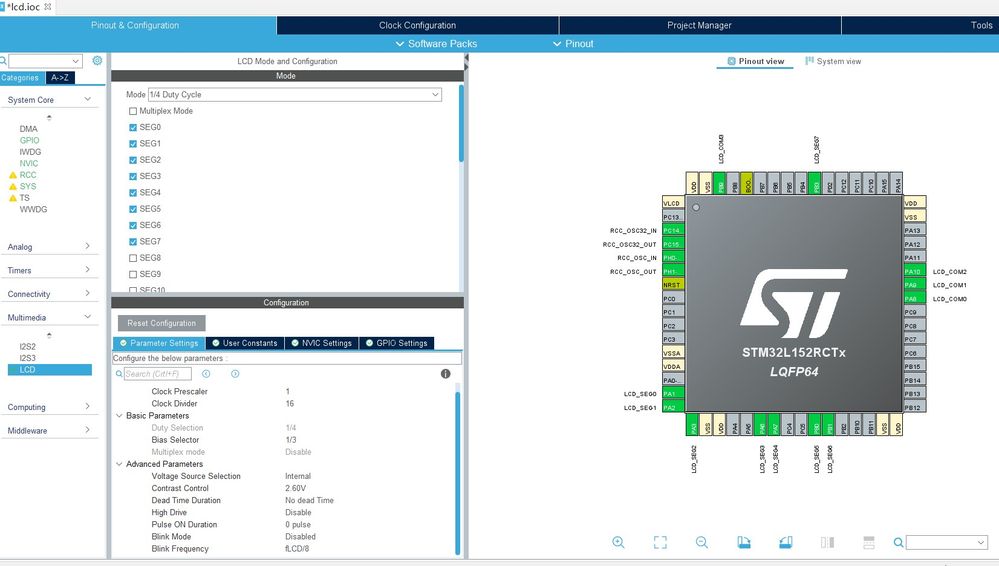This screenshot has width=999, height=566.
Task: Open the GPIO Settings tab
Action: [x=396, y=343]
